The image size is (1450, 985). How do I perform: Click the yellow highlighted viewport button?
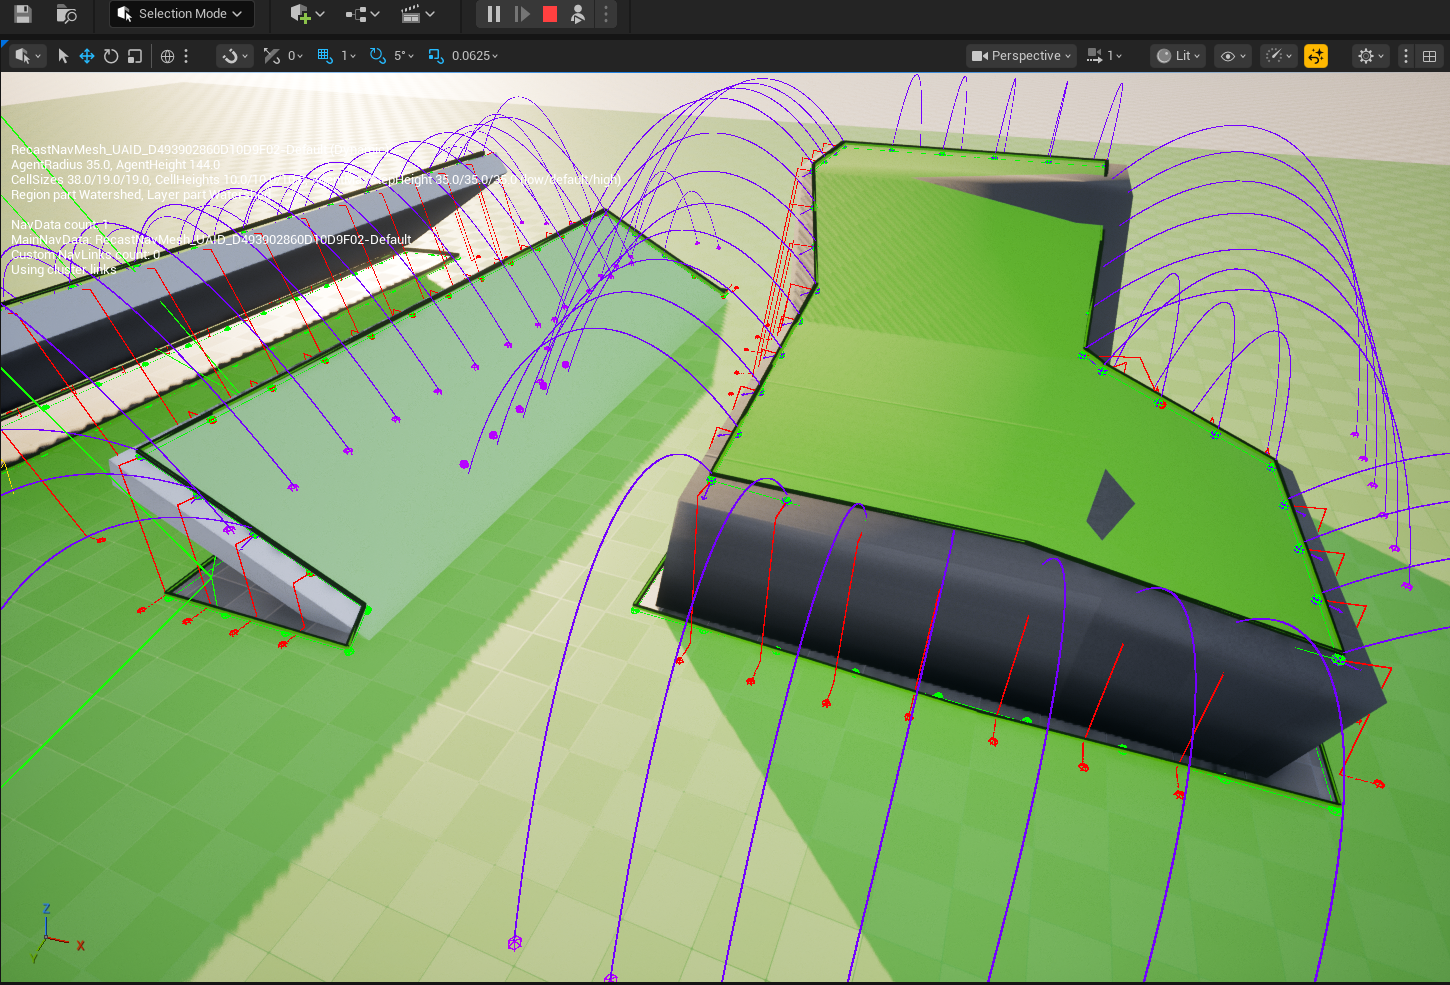(x=1316, y=56)
